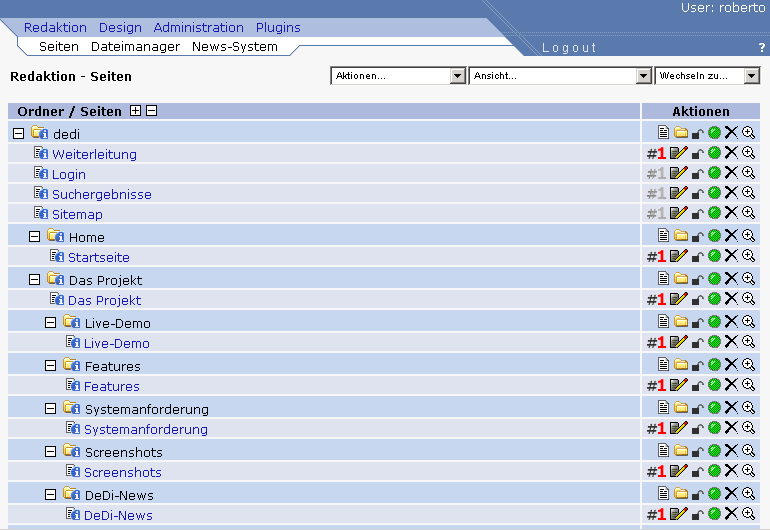Preview Sitemap page with magnifier icon
Image resolution: width=770 pixels, height=530 pixels.
[x=748, y=213]
